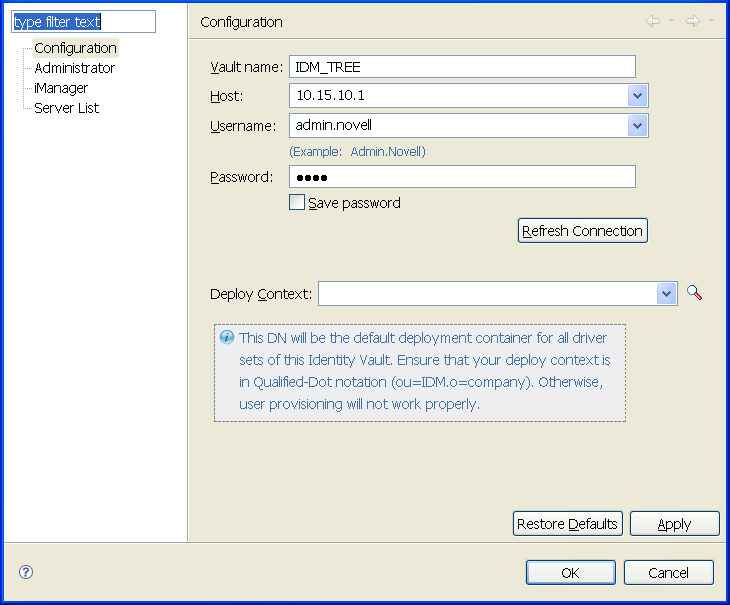Screen dimensions: 730x605
Task: Click the Password input field
Action: (x=462, y=177)
